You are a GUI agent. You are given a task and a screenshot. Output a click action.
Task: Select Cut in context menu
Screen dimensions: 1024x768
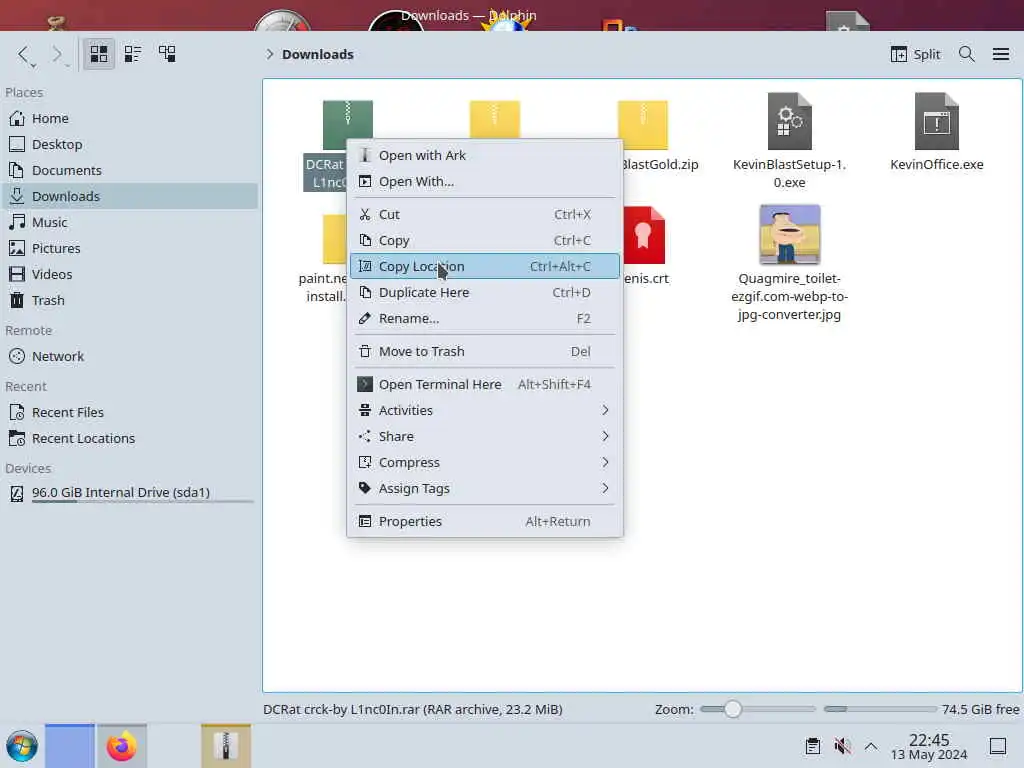(485, 214)
